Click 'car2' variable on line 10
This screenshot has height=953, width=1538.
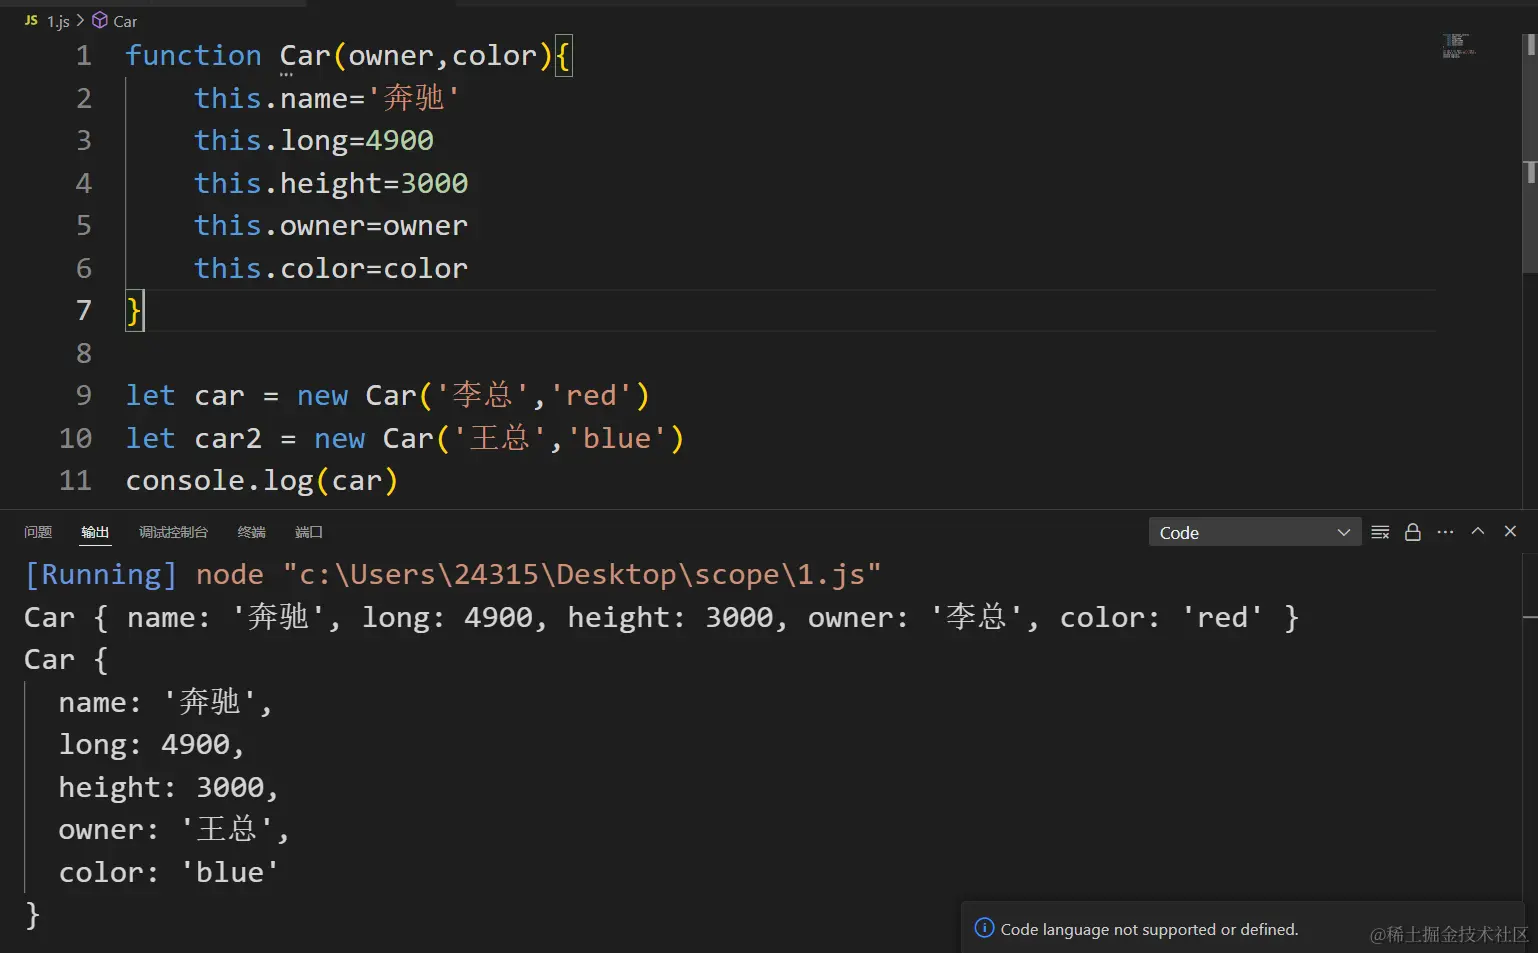(228, 439)
